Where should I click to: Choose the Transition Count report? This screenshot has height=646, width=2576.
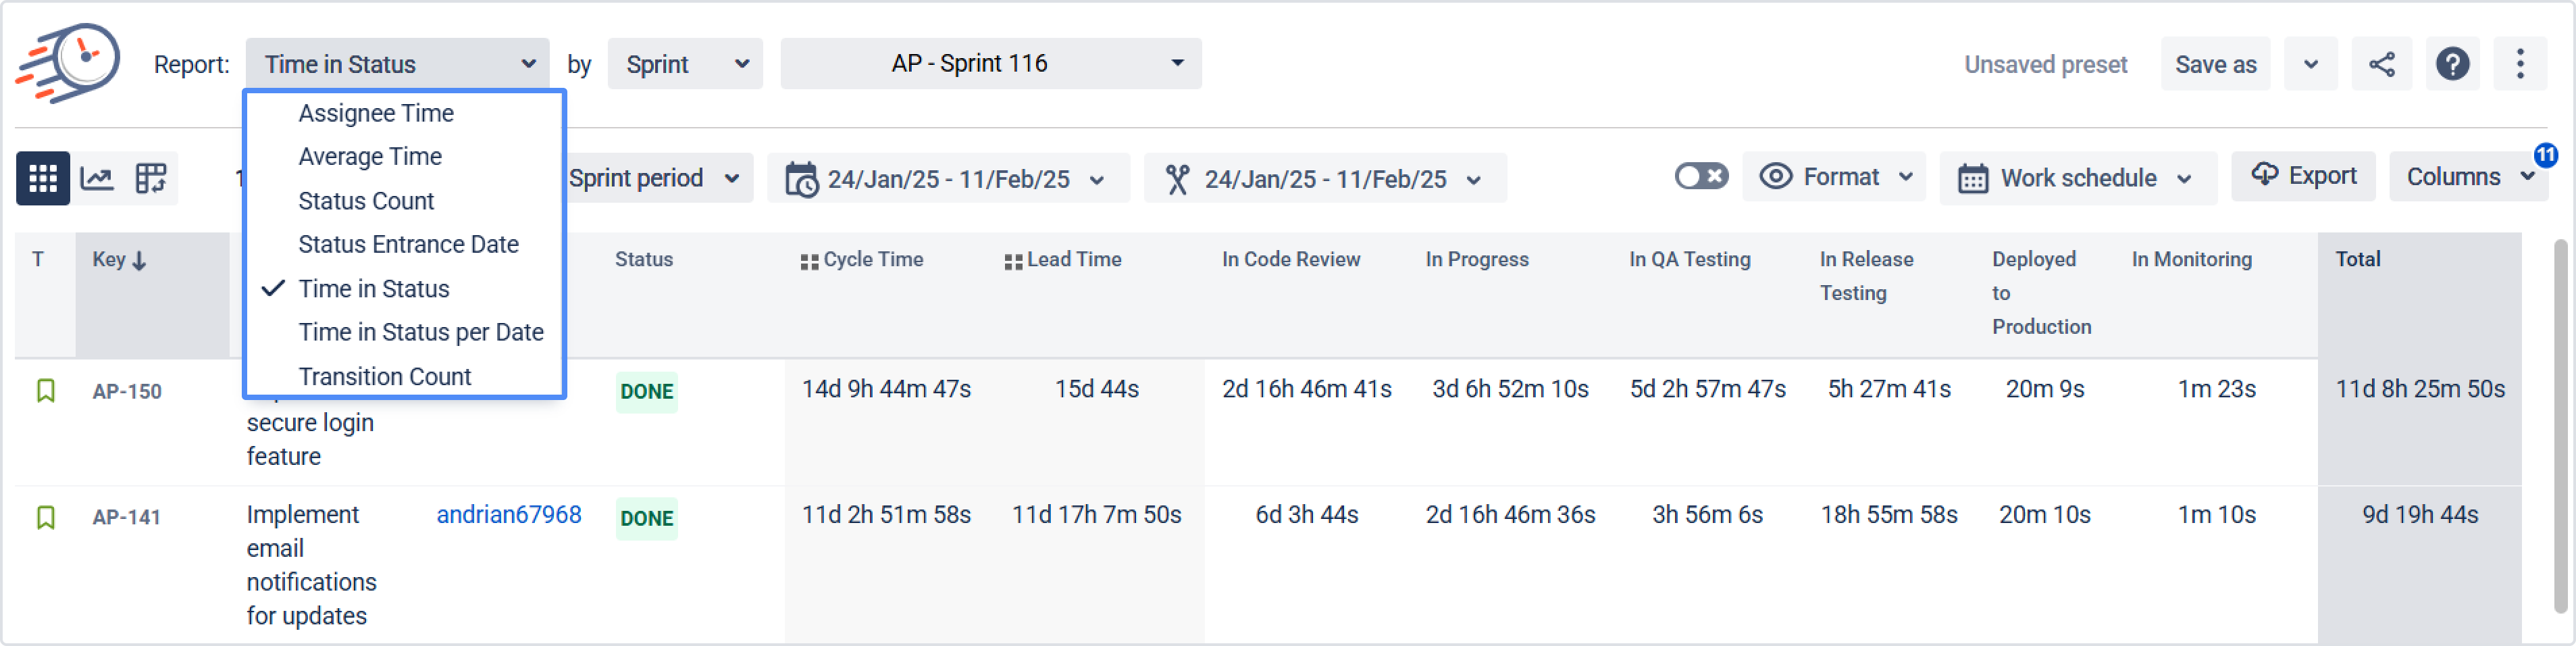click(384, 377)
